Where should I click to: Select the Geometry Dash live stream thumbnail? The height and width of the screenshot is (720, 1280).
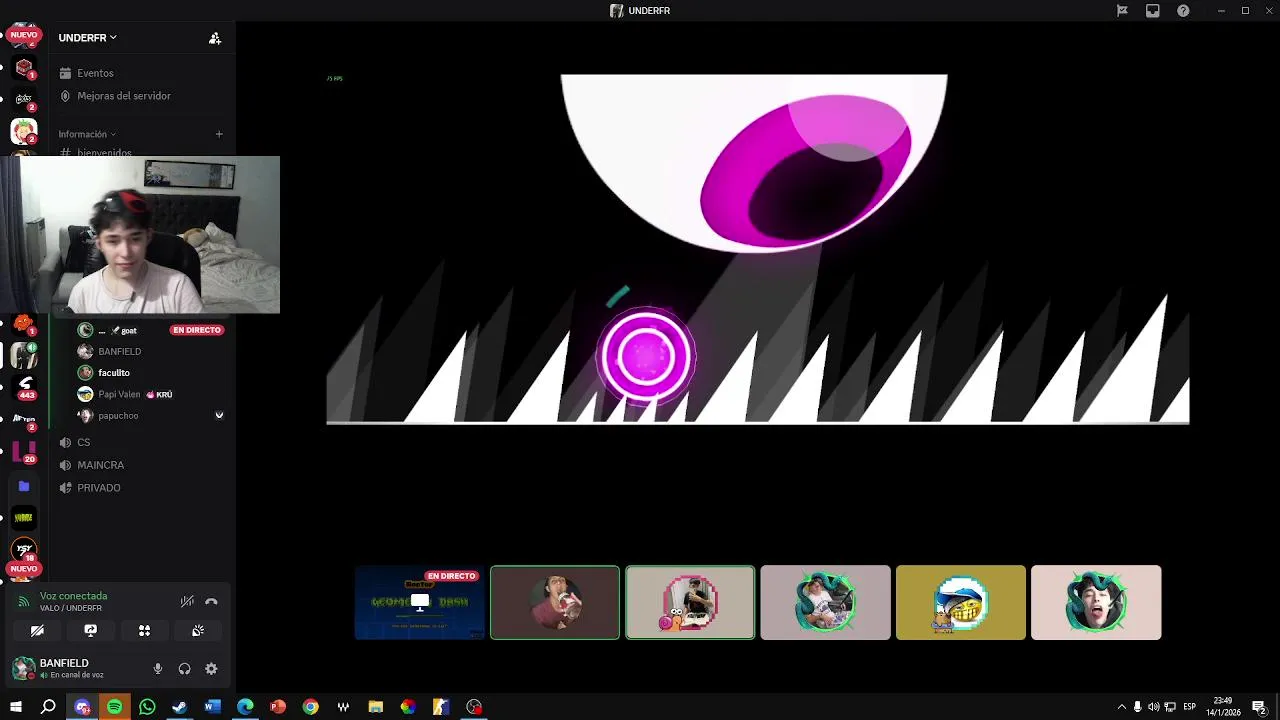[420, 602]
